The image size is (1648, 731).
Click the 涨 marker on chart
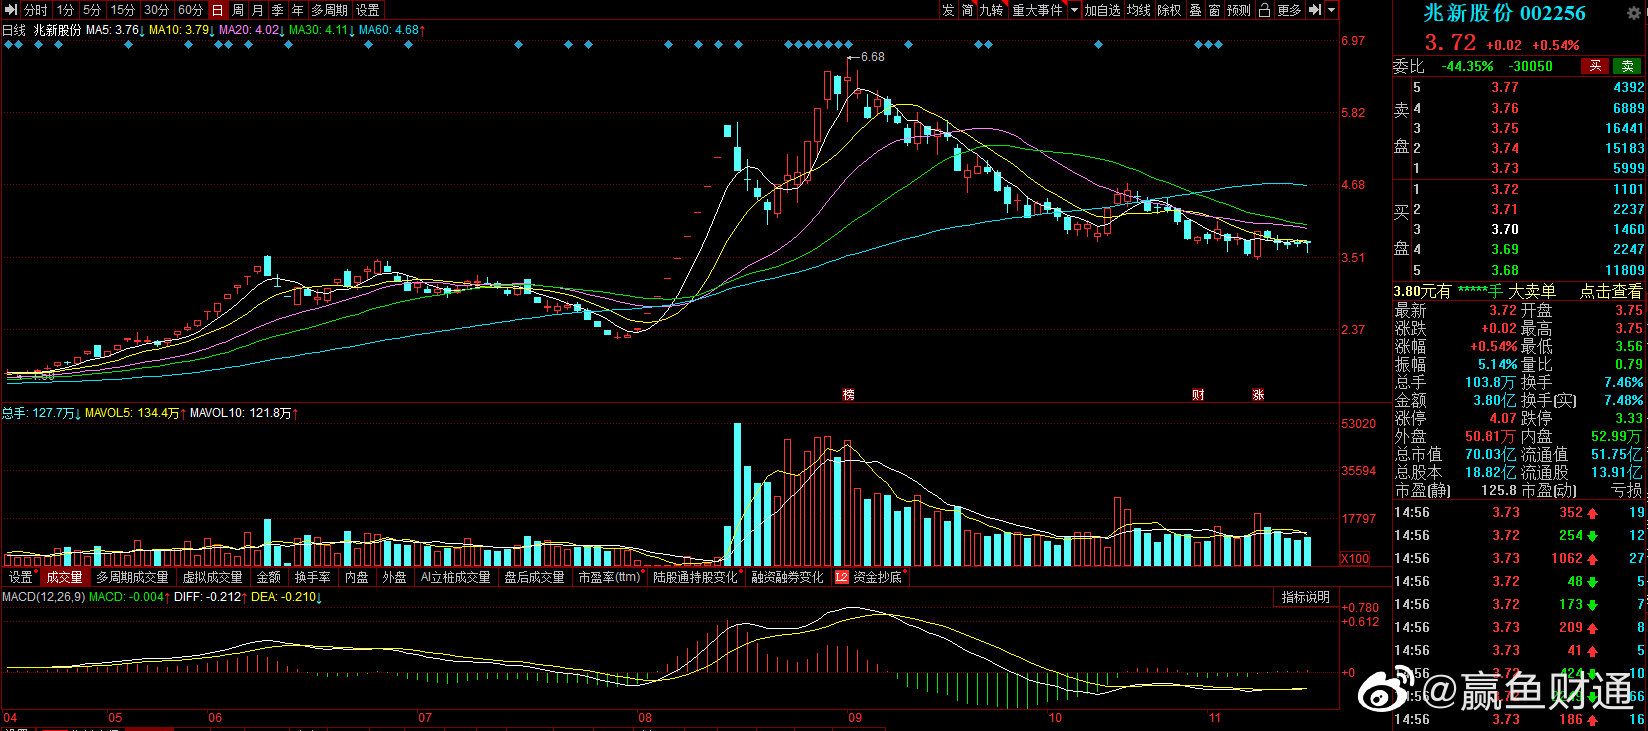1258,395
